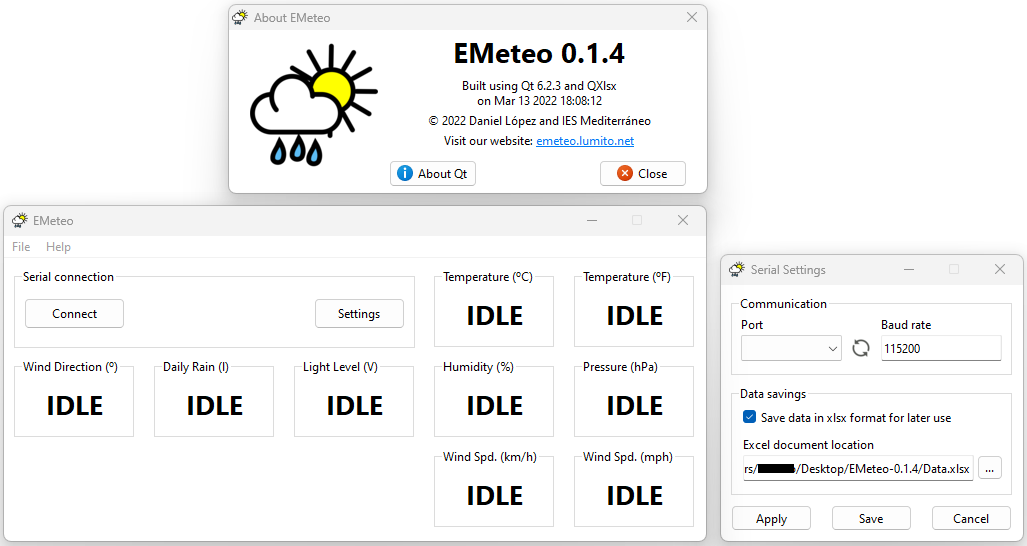Cancel the Serial Settings dialog
The width and height of the screenshot is (1027, 546).
coord(971,519)
